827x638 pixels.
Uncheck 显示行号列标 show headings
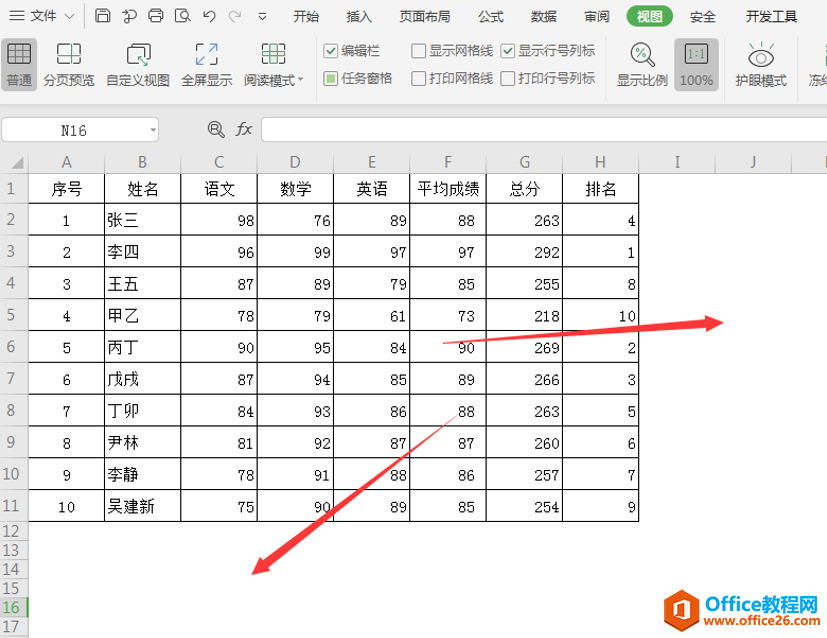point(507,51)
